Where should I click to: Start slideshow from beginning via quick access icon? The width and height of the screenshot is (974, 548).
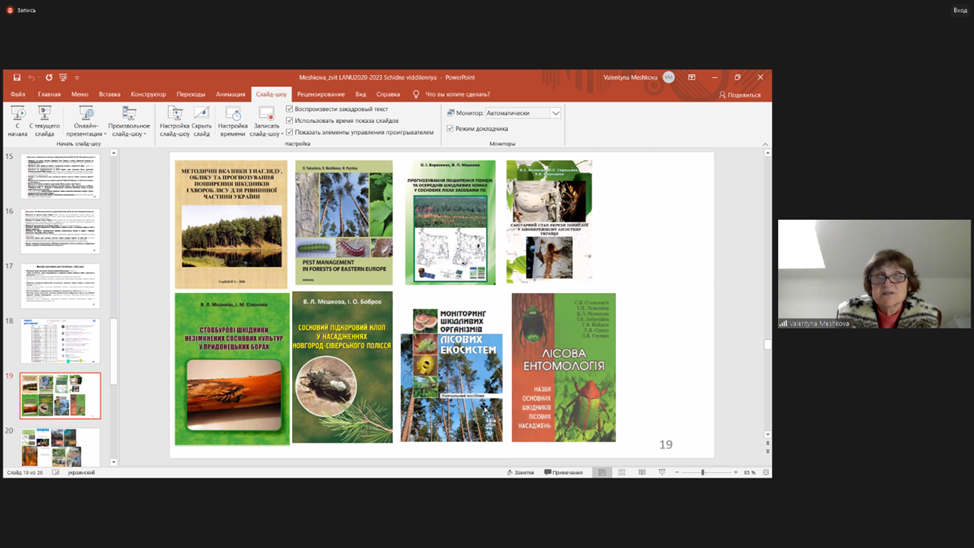[x=63, y=78]
